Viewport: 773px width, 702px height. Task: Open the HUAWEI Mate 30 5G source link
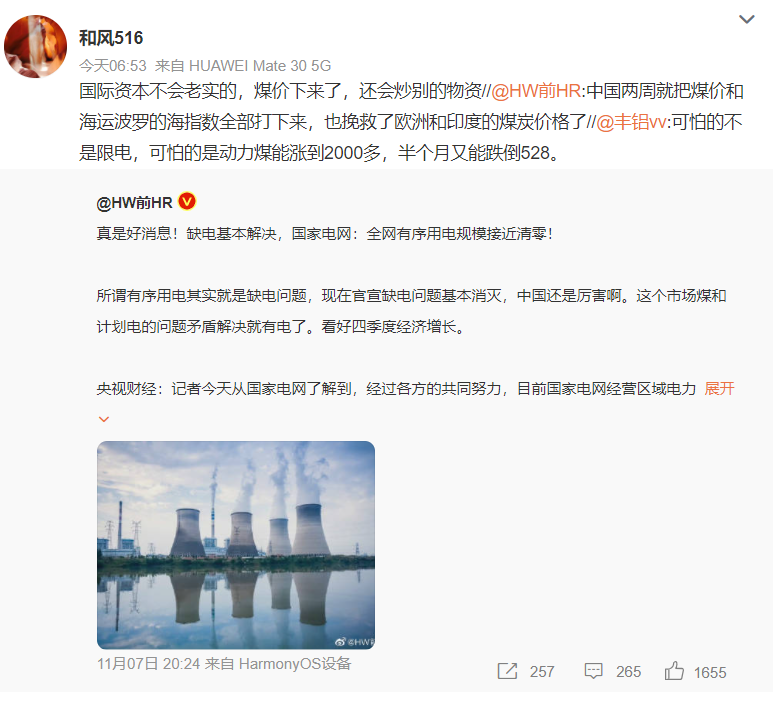pos(260,66)
